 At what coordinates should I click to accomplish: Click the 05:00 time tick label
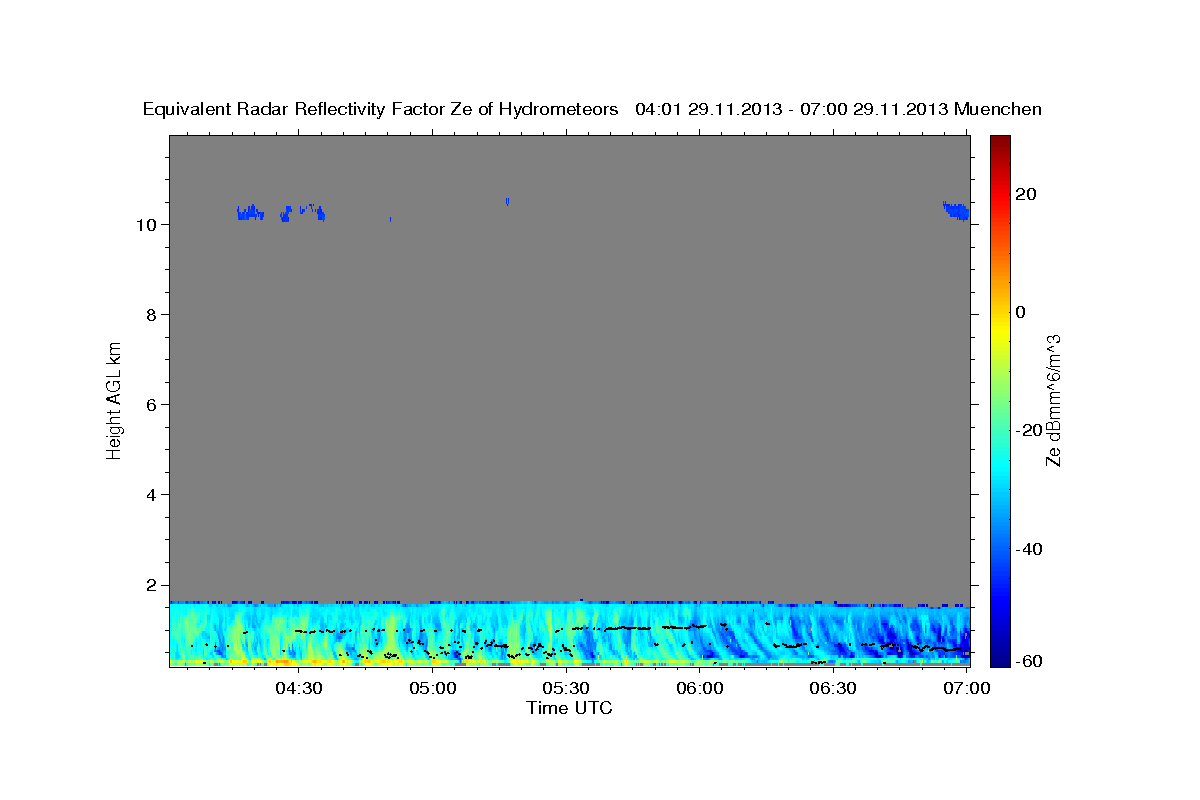[432, 688]
